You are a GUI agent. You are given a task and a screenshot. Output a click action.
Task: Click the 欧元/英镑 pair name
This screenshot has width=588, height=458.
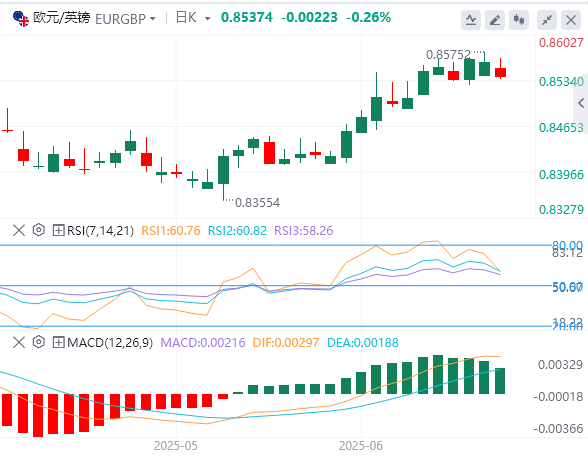coord(62,18)
